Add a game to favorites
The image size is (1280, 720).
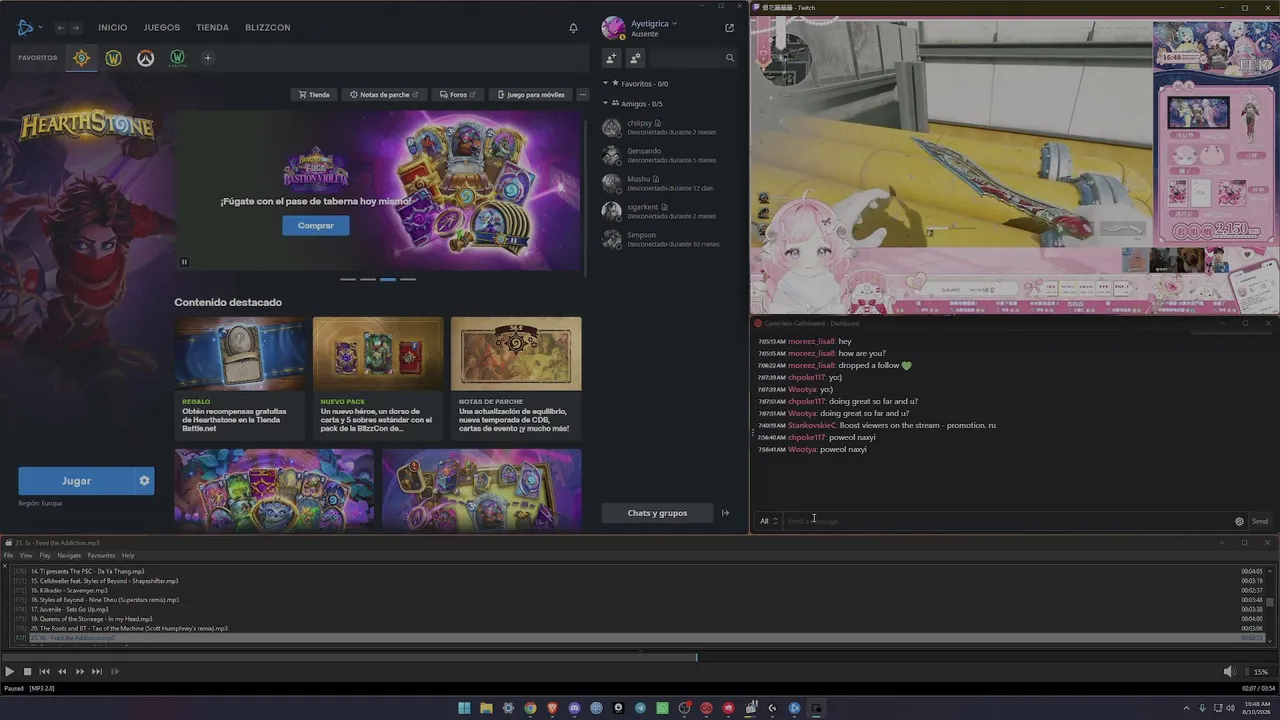pyautogui.click(x=208, y=58)
